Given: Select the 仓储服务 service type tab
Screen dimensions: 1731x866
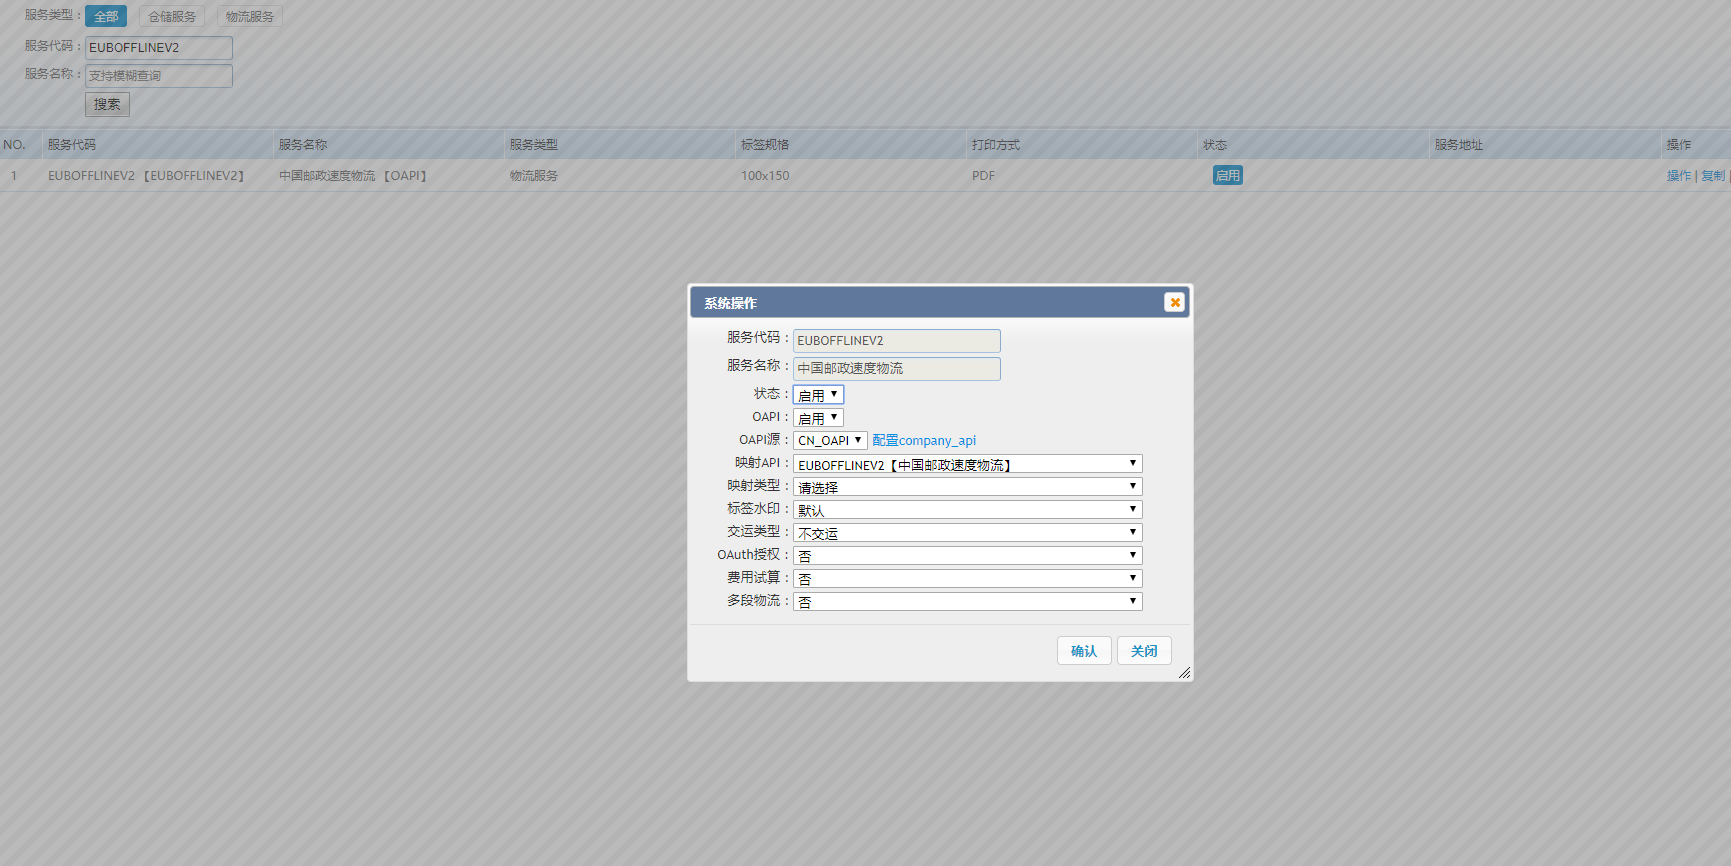Looking at the screenshot, I should (x=172, y=17).
